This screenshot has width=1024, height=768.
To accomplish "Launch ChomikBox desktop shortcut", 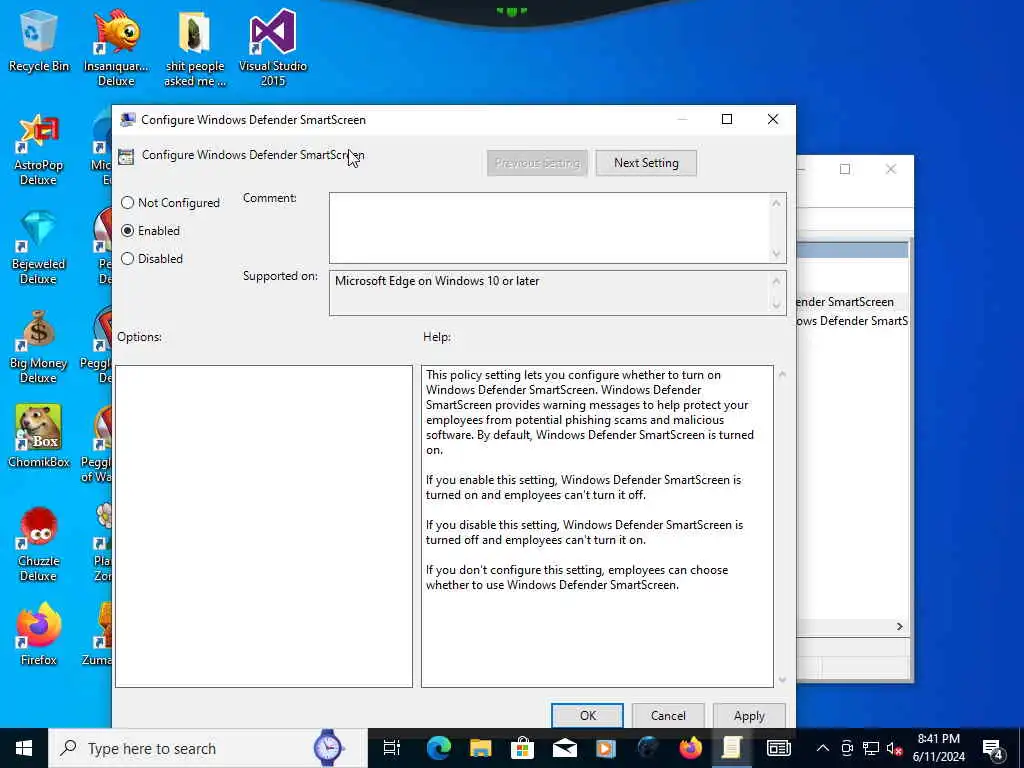I will 39,436.
